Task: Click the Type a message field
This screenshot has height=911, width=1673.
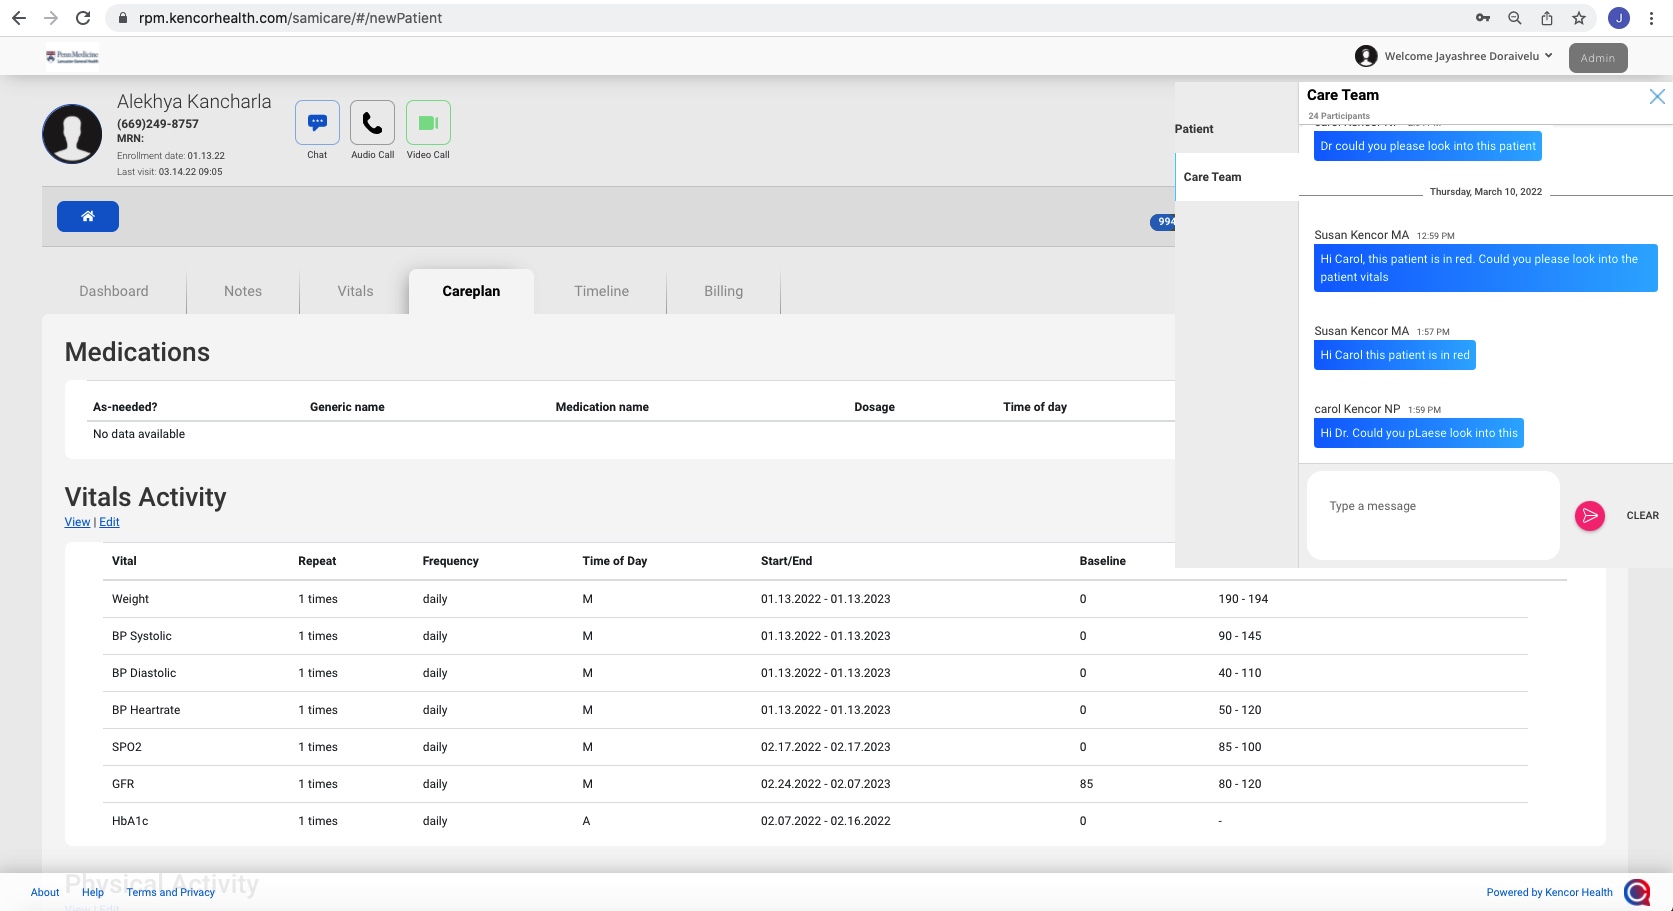Action: [1433, 515]
